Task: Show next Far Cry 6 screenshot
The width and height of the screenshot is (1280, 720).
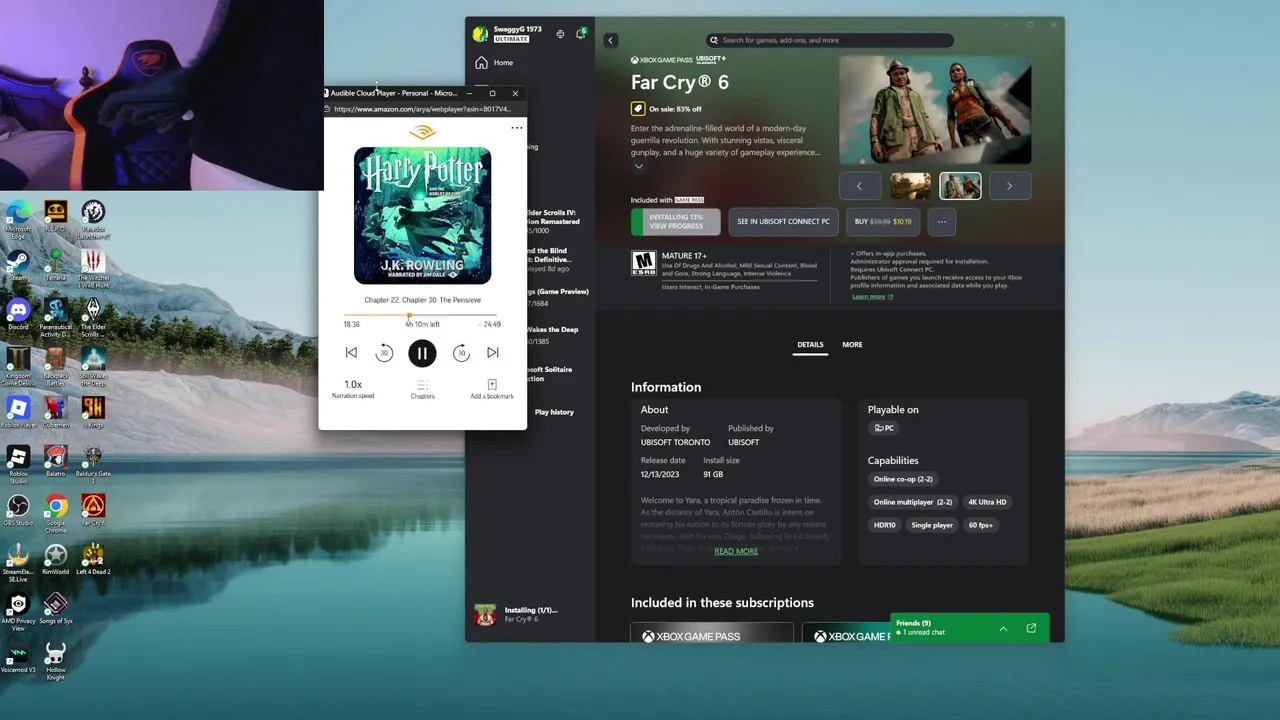Action: pos(1010,186)
